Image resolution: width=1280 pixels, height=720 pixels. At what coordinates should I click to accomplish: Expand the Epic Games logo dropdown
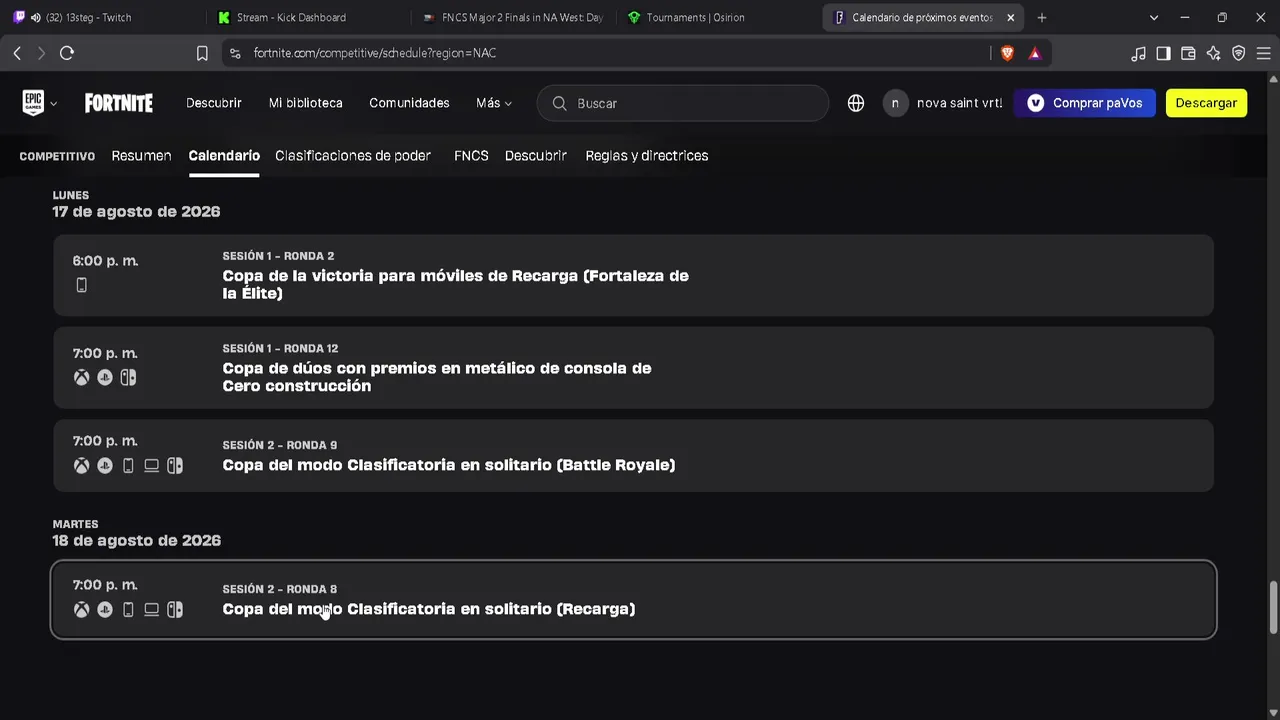click(39, 103)
